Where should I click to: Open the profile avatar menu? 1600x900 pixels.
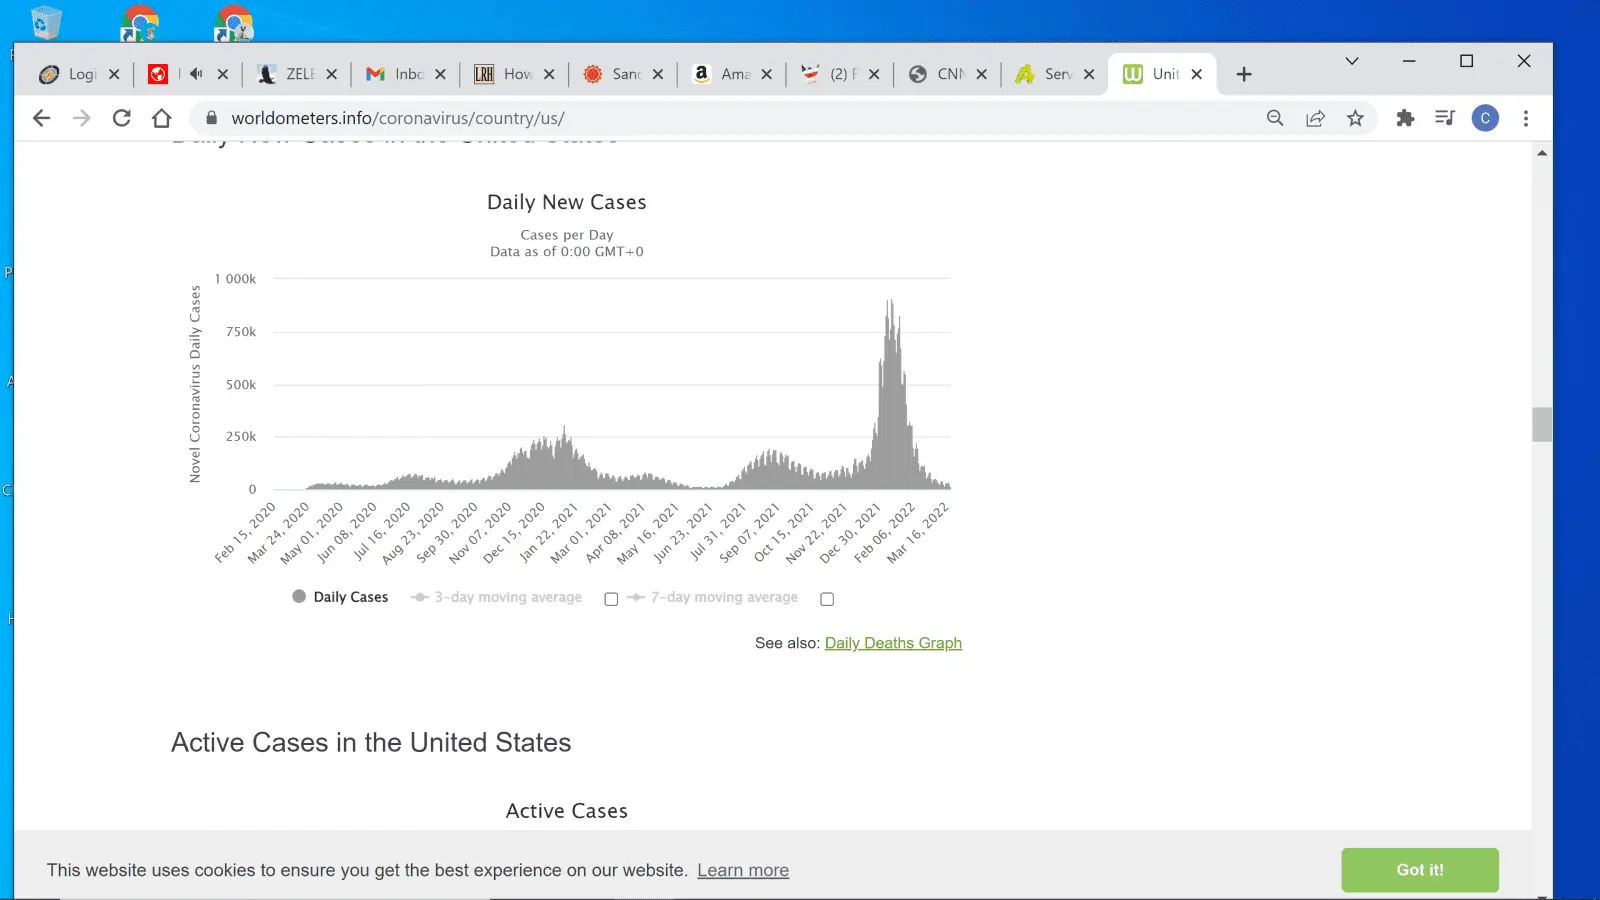(1485, 118)
